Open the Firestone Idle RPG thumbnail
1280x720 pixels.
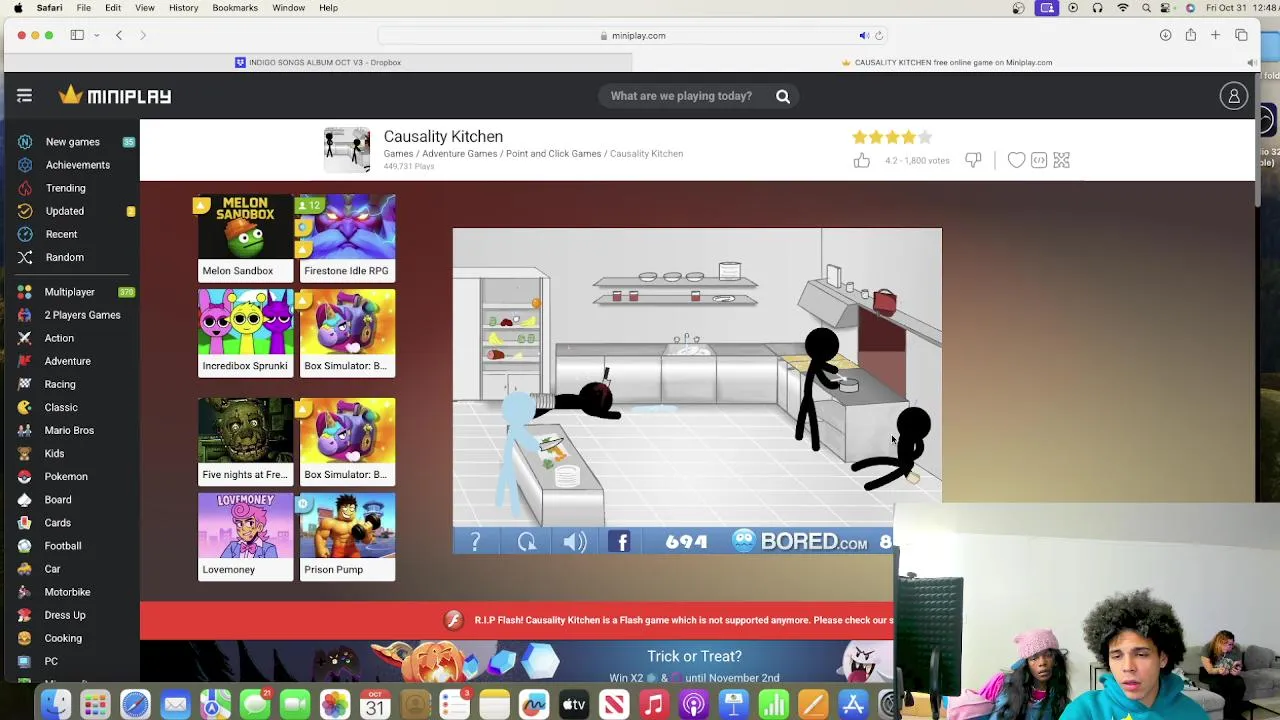pos(347,238)
